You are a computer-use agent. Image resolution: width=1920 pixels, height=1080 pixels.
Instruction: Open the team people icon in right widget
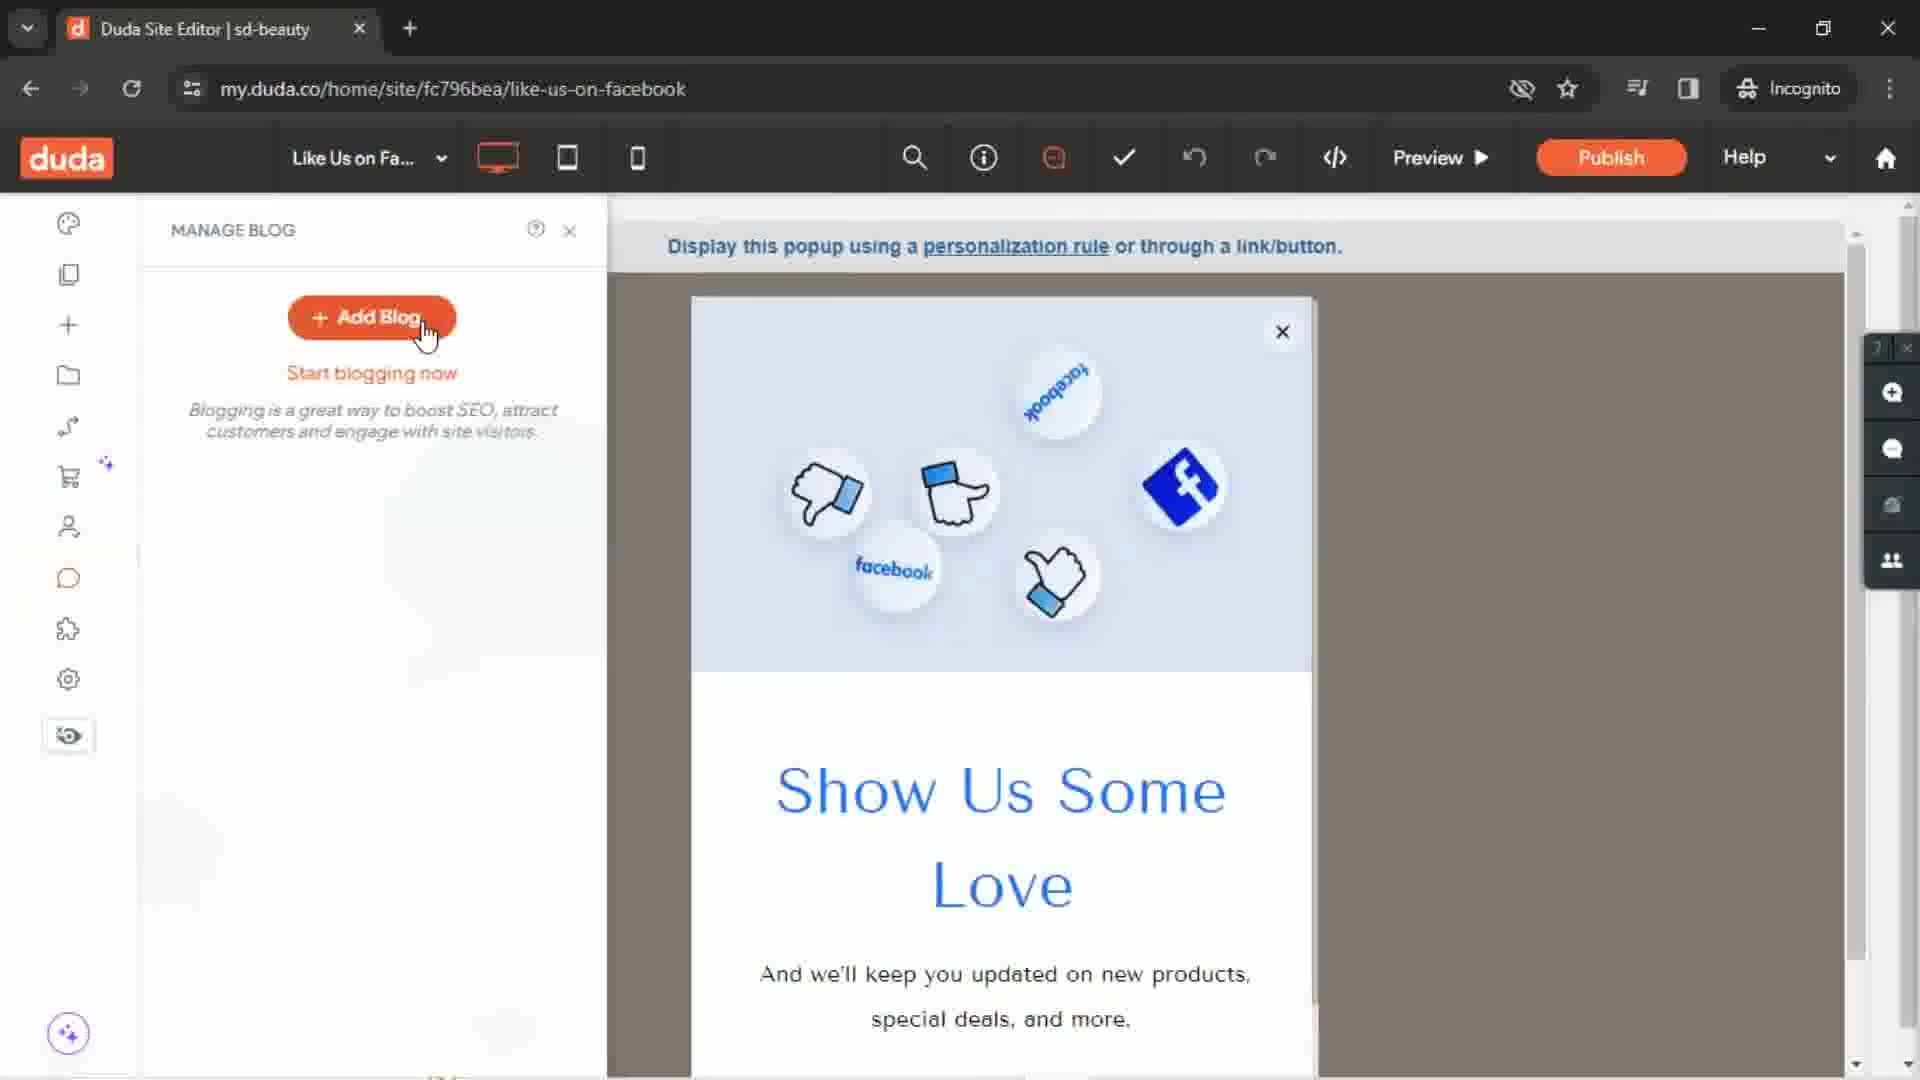click(1892, 561)
